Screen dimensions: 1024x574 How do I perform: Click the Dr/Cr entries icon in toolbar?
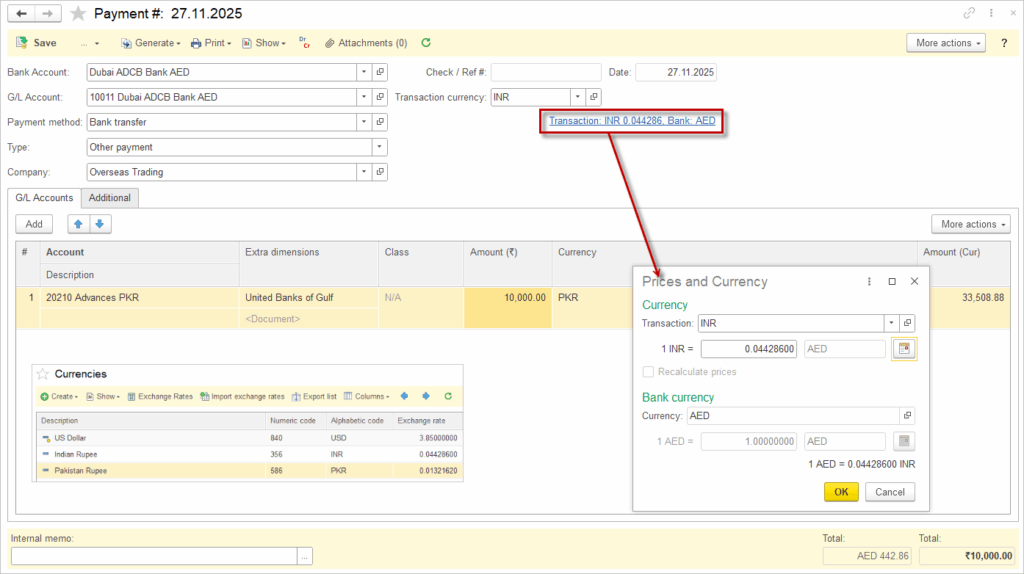(x=305, y=43)
